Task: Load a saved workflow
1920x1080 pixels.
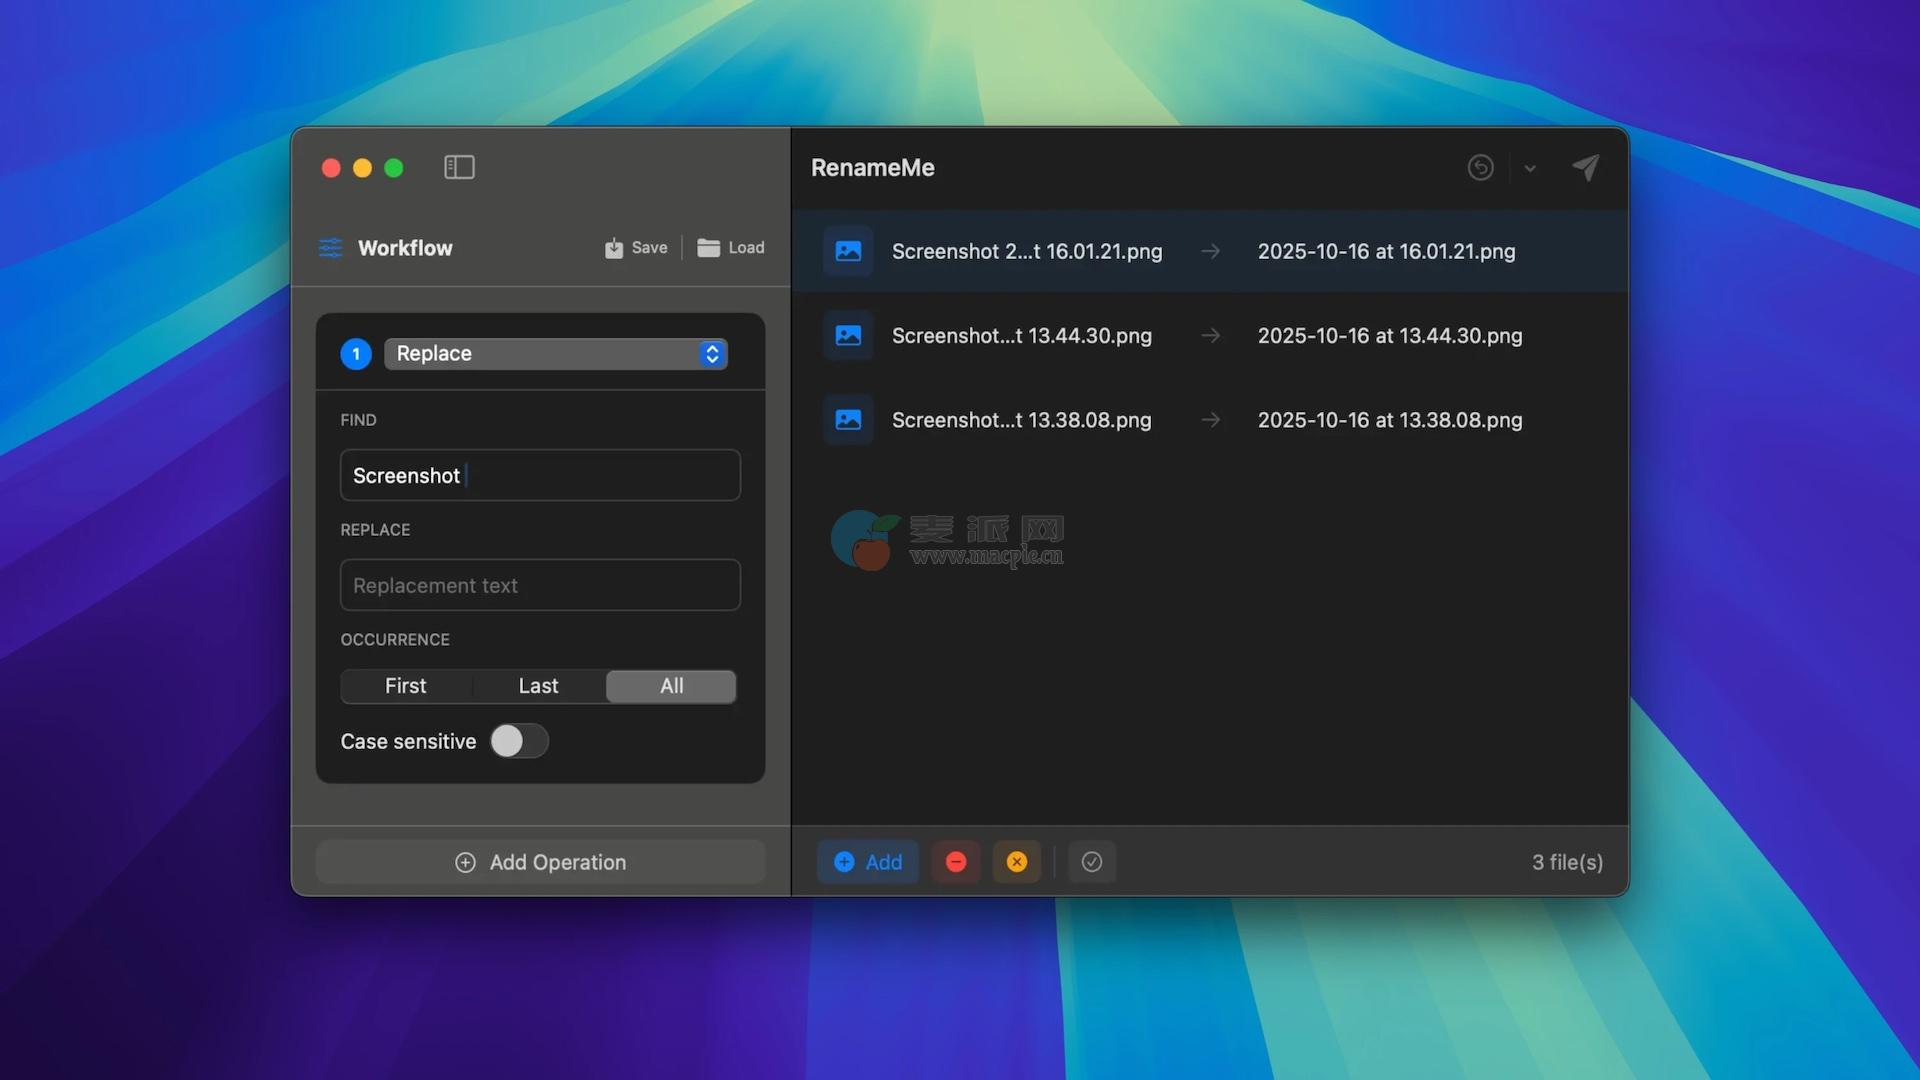Action: [x=731, y=248]
